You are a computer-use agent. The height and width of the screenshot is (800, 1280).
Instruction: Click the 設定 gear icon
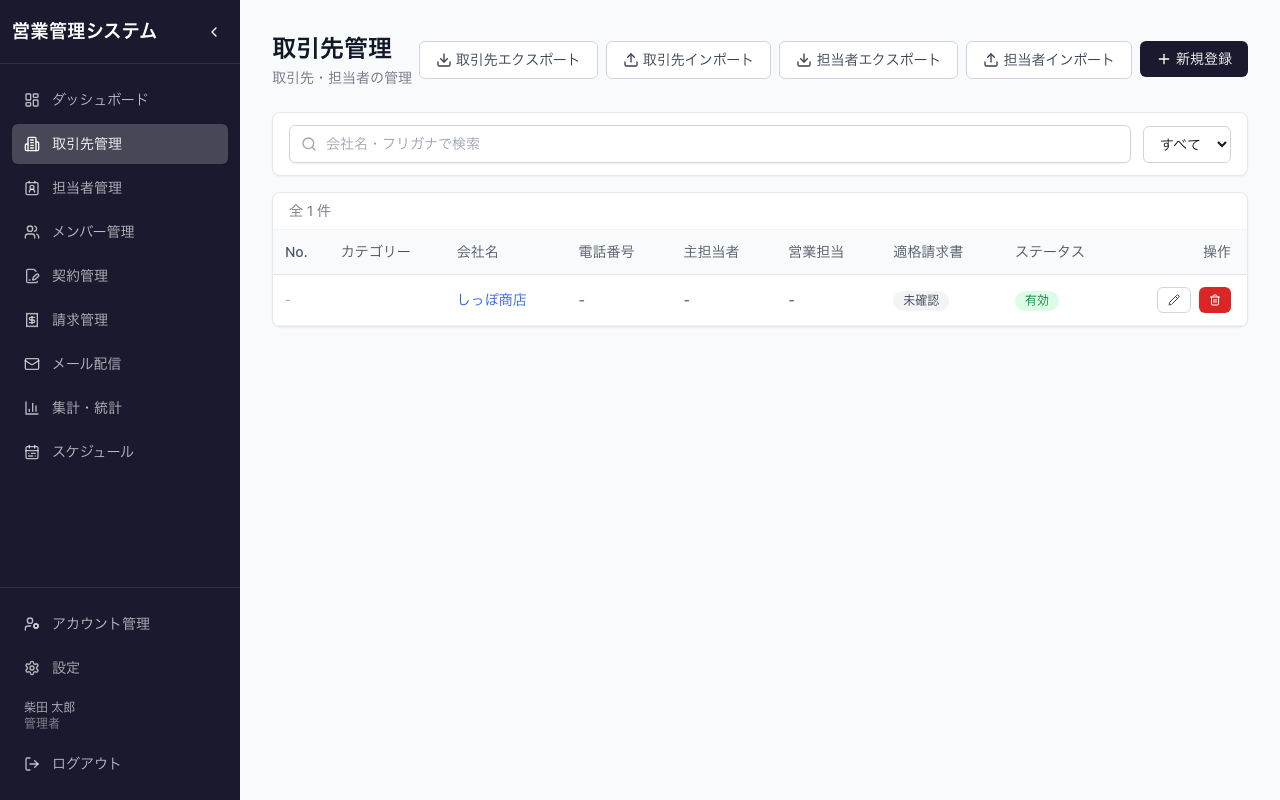point(32,668)
